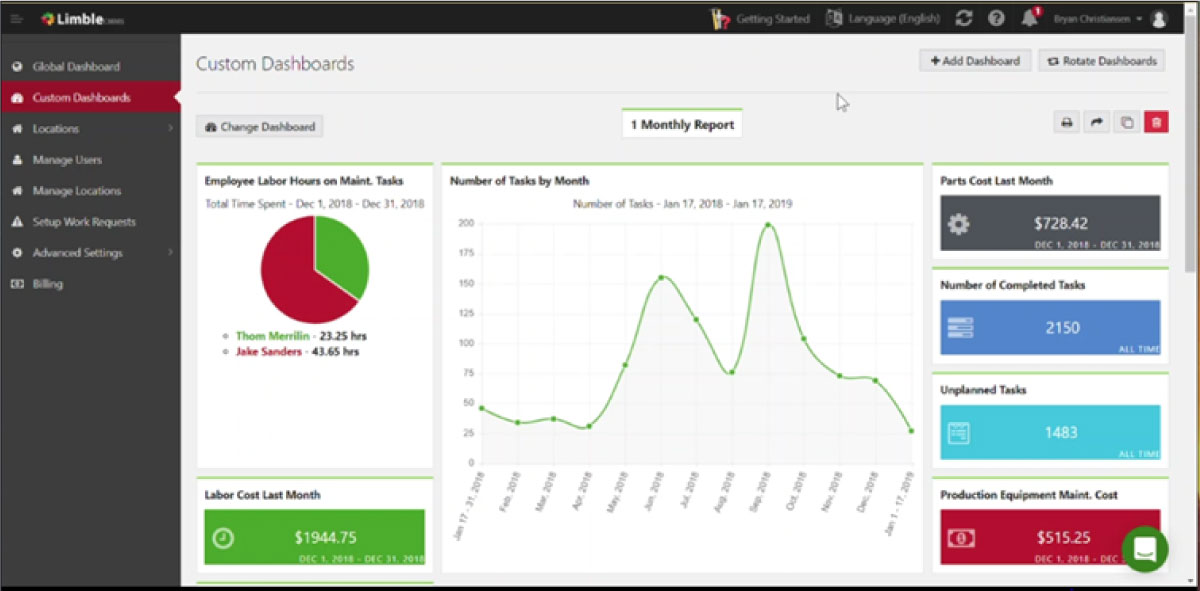Toggle Jake Sanders in the pie chart legend

point(270,352)
